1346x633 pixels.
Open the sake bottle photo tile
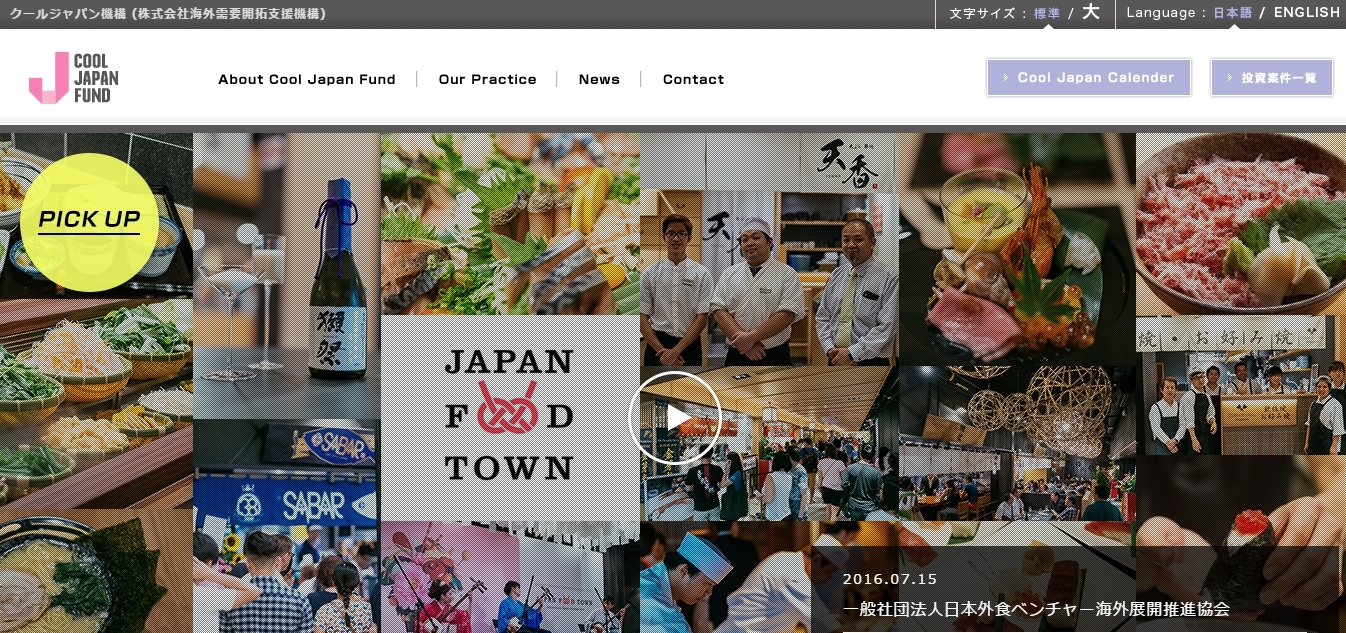point(286,276)
